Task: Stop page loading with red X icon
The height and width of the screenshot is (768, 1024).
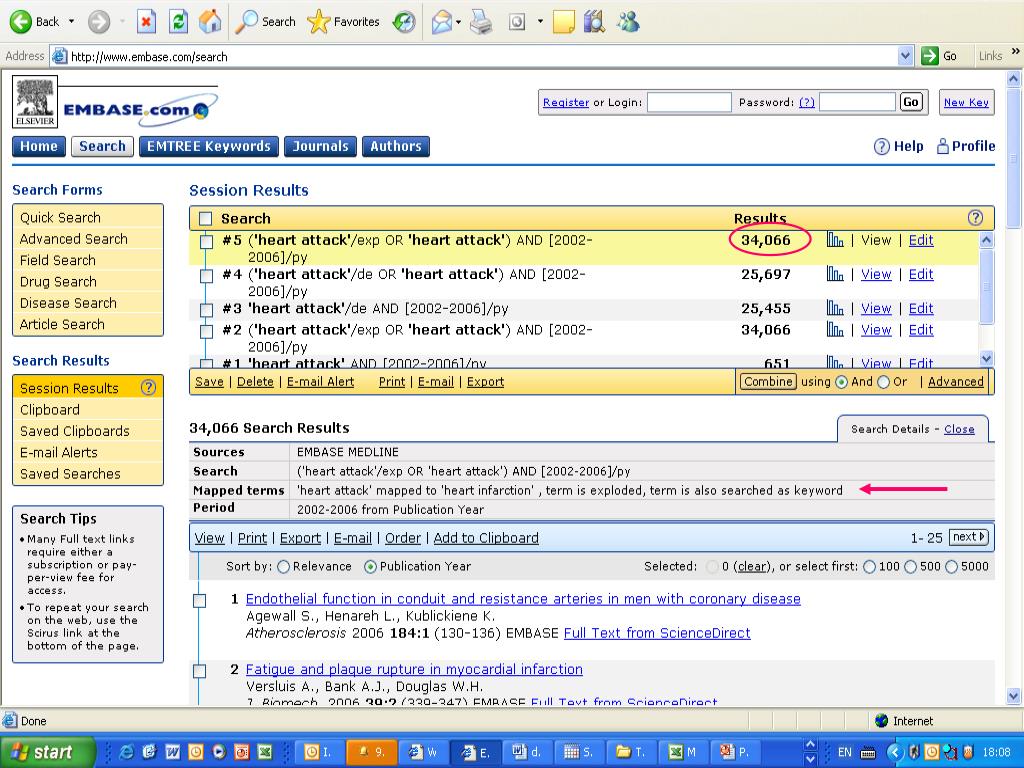Action: tap(146, 22)
